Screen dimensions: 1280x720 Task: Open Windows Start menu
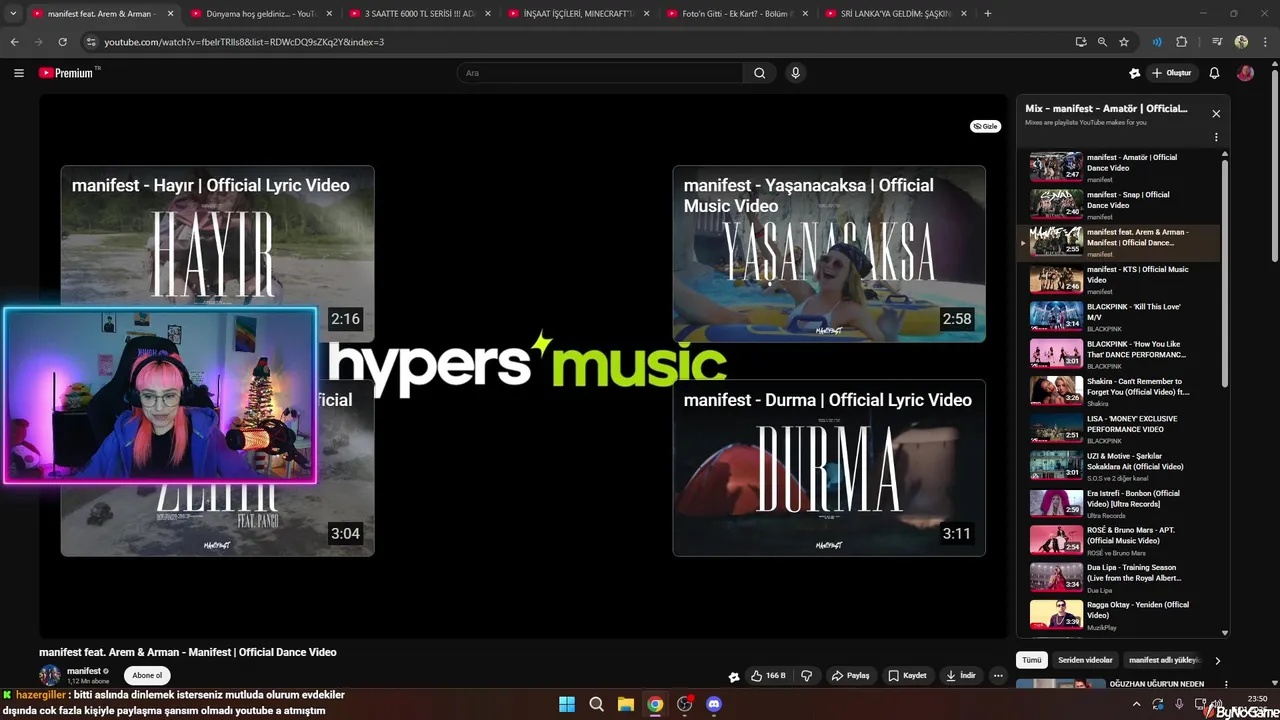567,704
